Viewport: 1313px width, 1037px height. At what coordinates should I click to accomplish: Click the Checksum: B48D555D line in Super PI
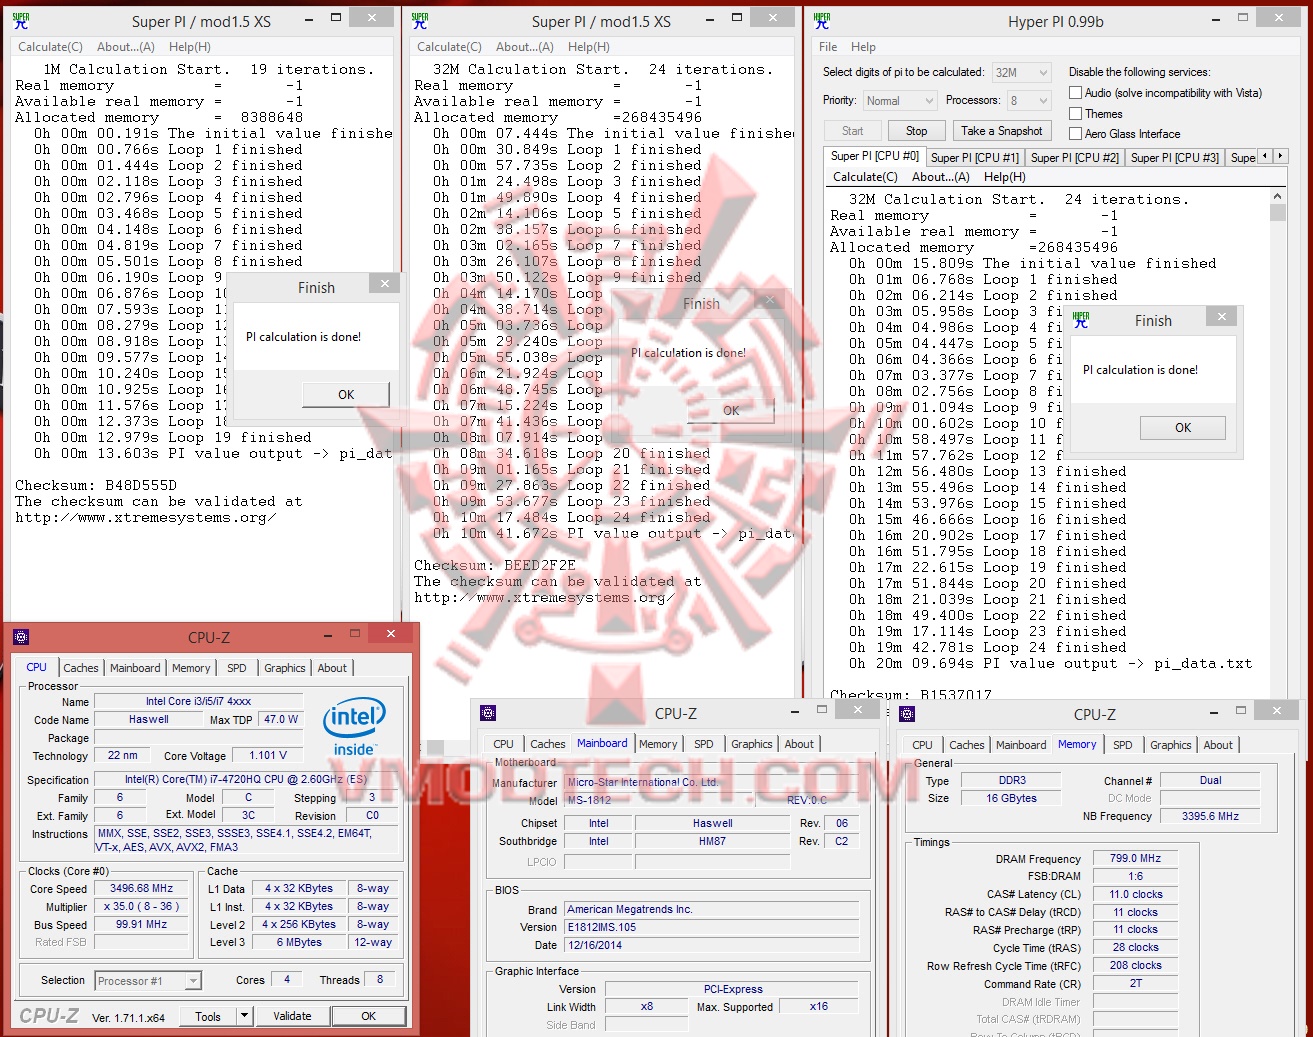[x=96, y=485]
